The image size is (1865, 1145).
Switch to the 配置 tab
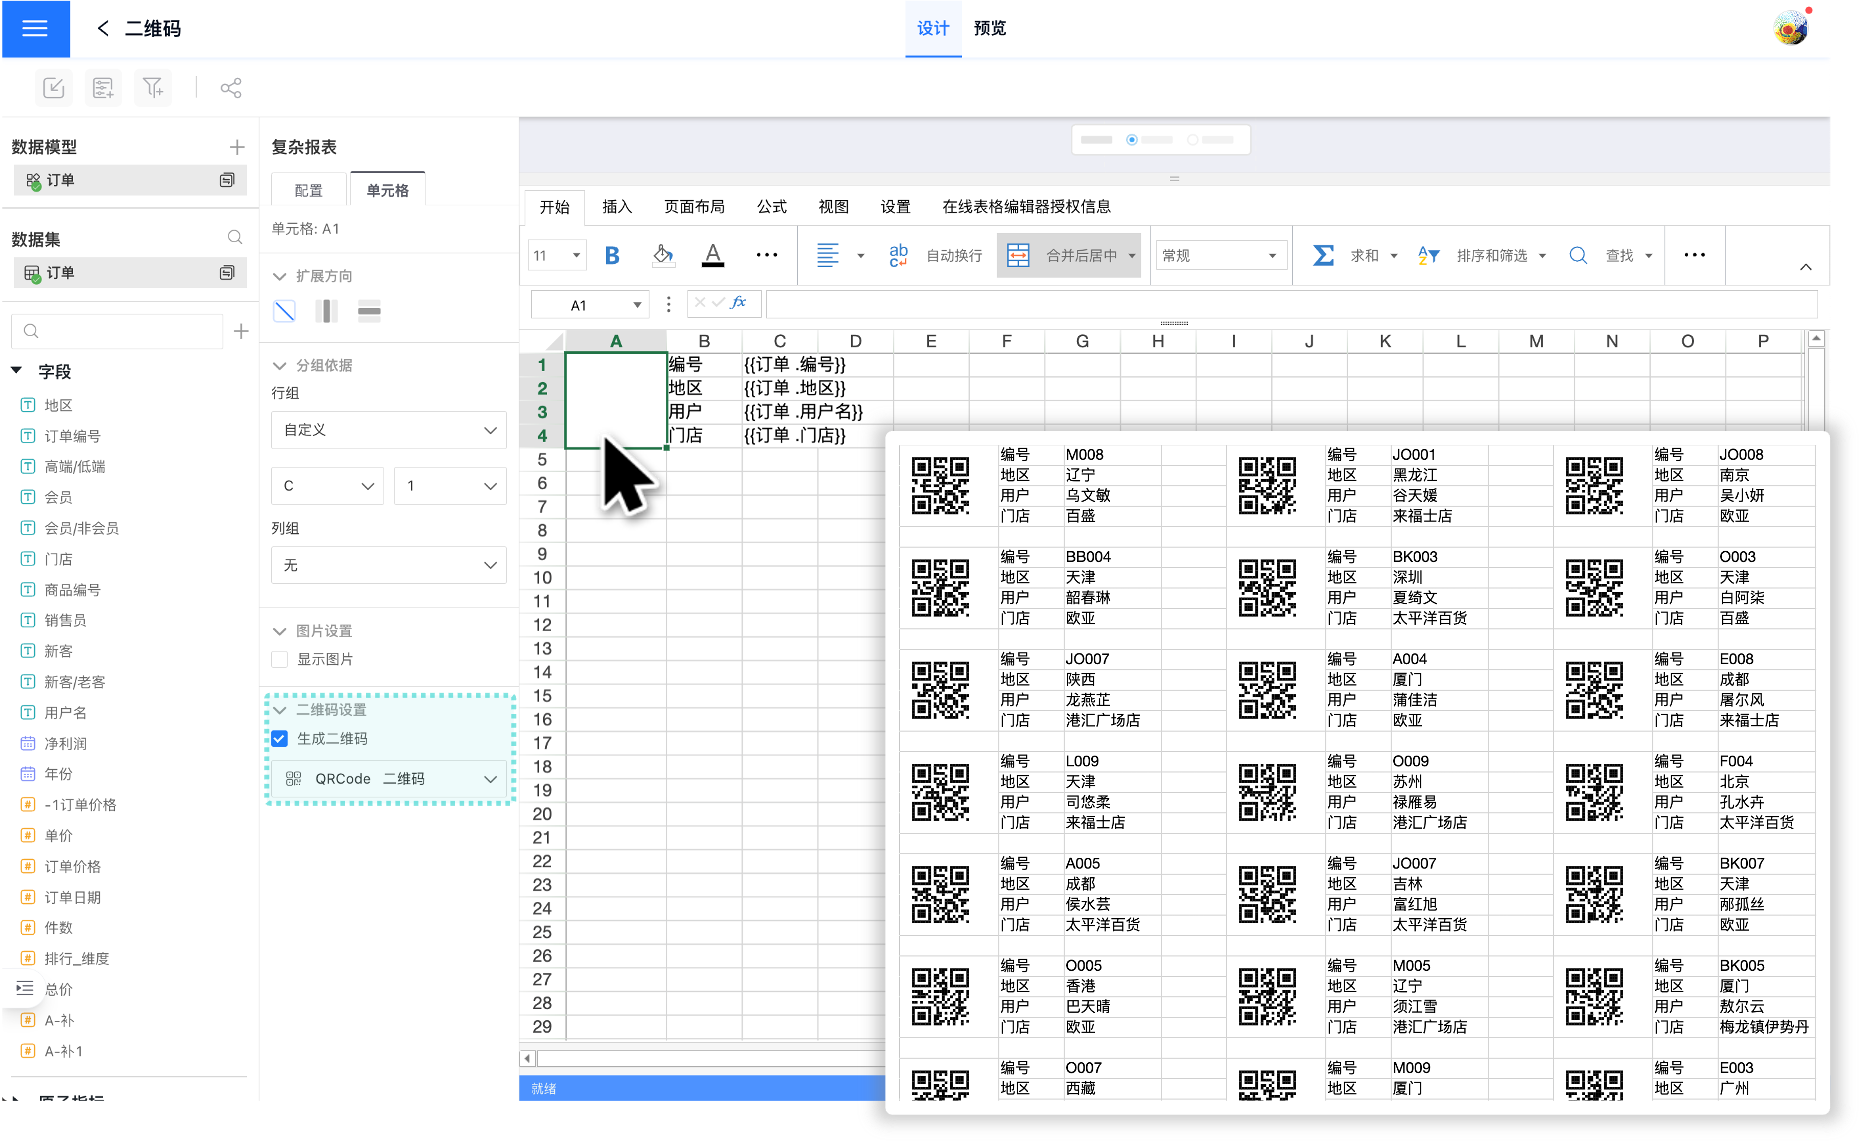click(x=309, y=190)
